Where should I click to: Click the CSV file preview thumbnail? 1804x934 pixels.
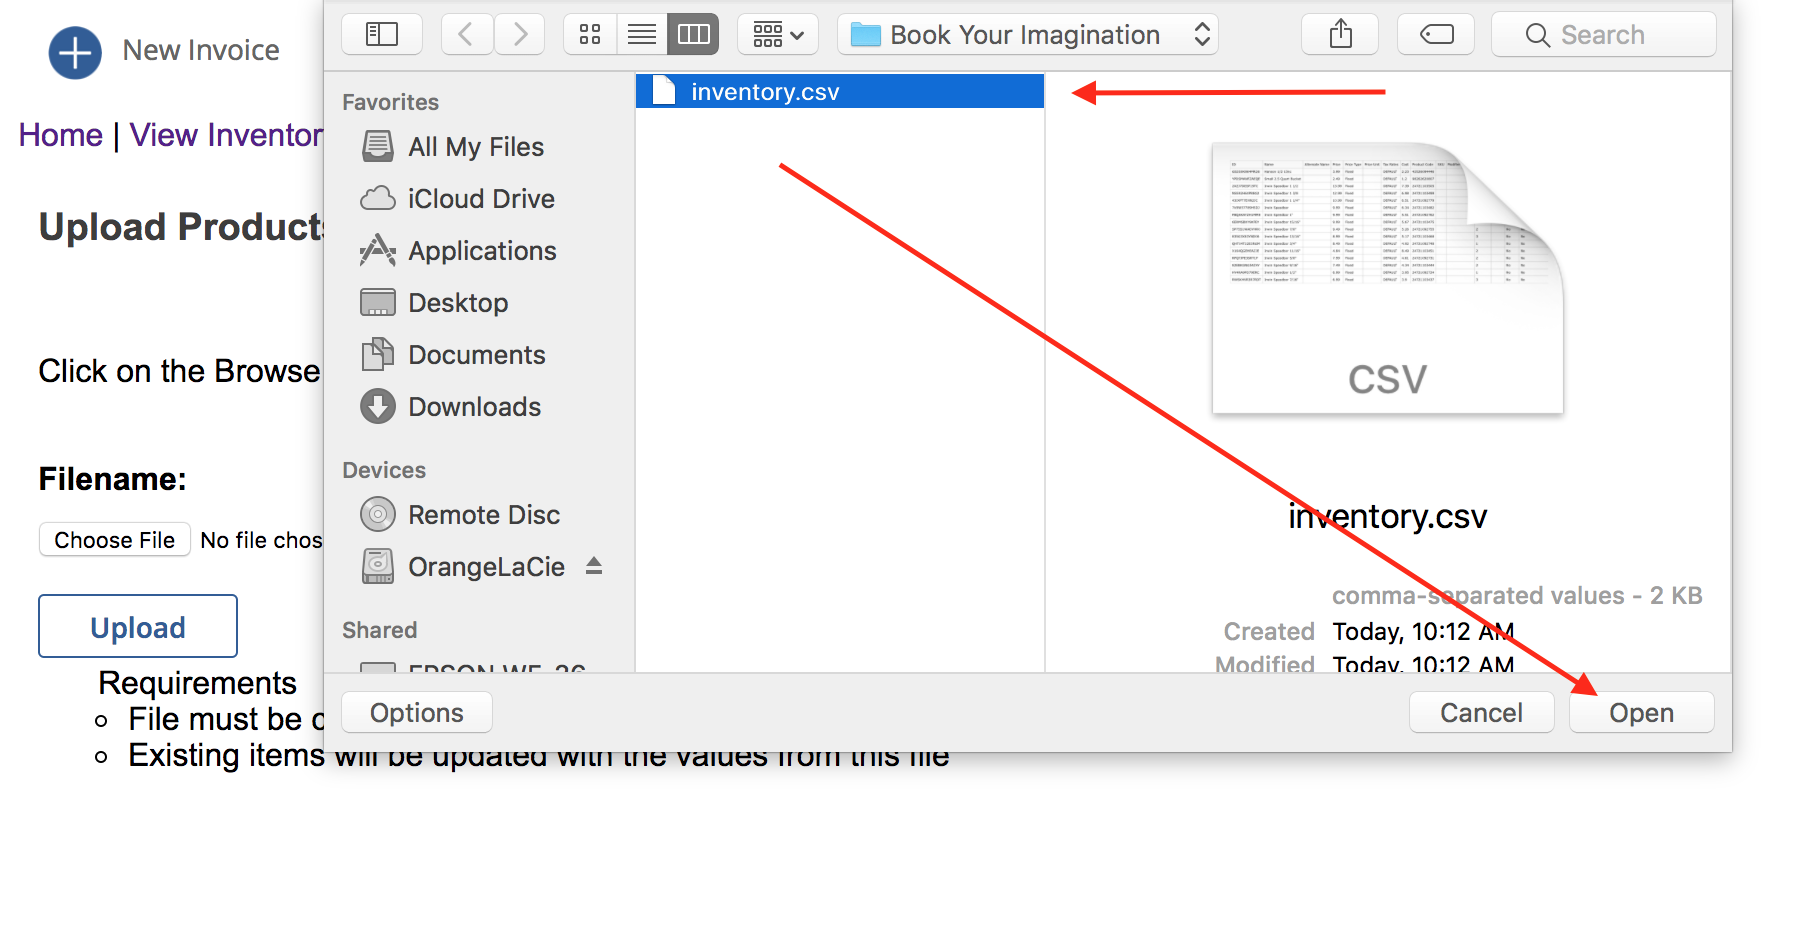[x=1387, y=279]
